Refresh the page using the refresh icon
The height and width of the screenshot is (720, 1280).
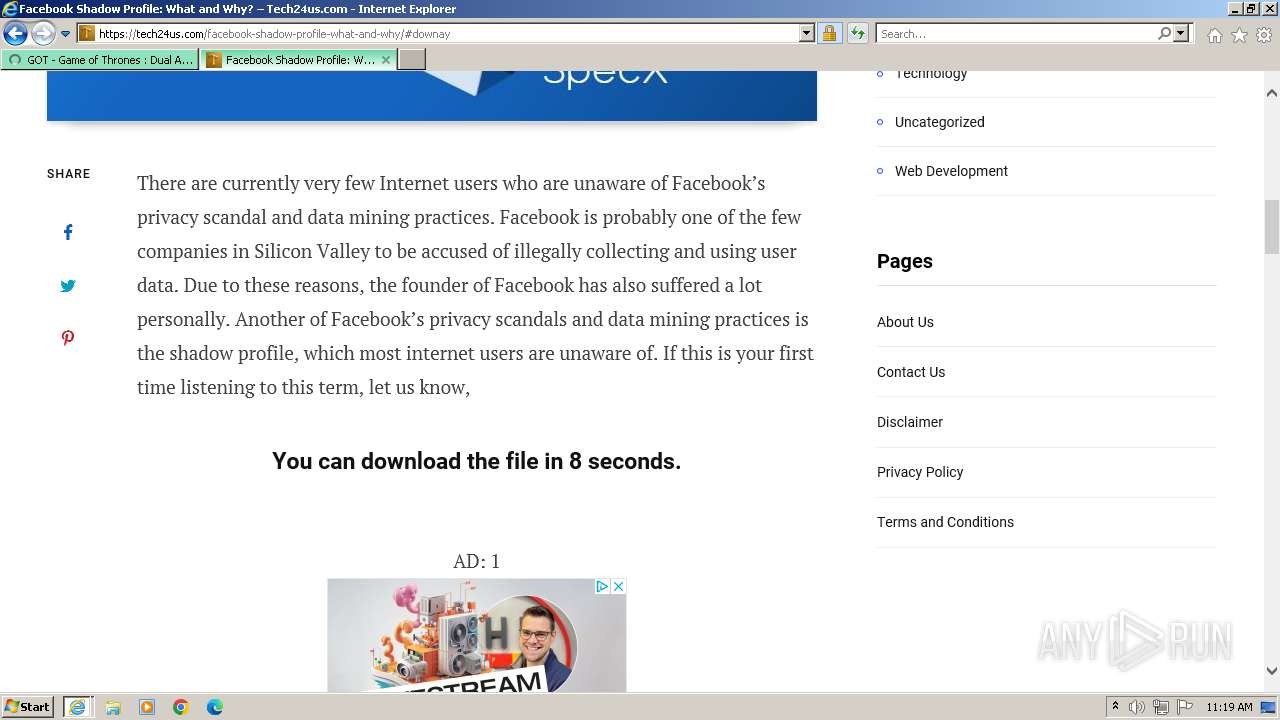857,33
